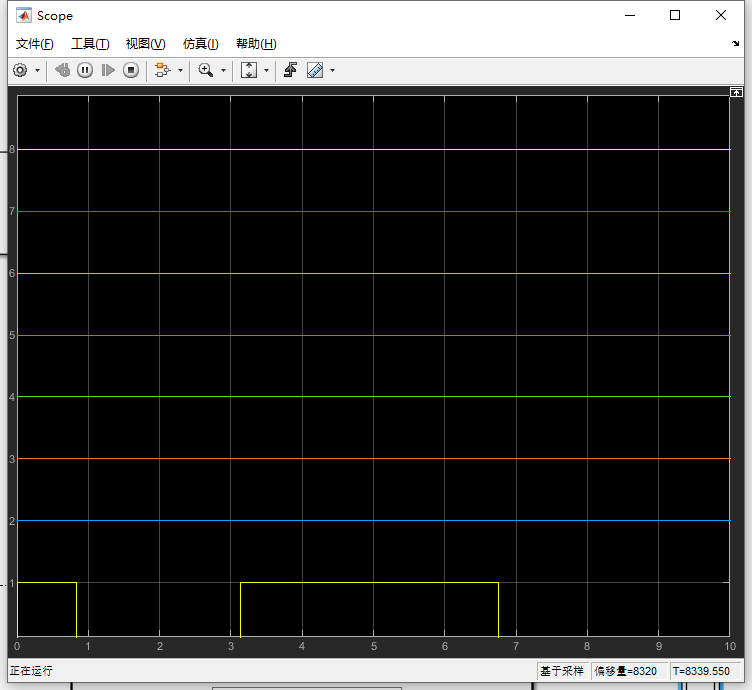Click the dock scope arrow icon

coord(736,44)
